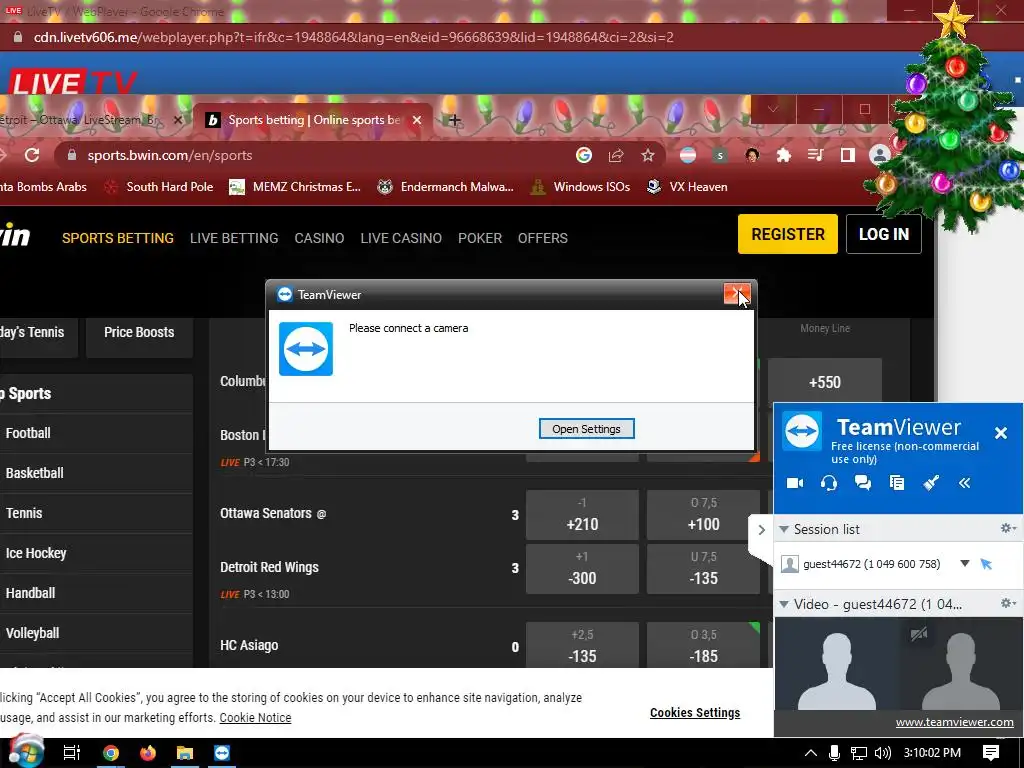Open Video section gear options

pyautogui.click(x=1008, y=603)
